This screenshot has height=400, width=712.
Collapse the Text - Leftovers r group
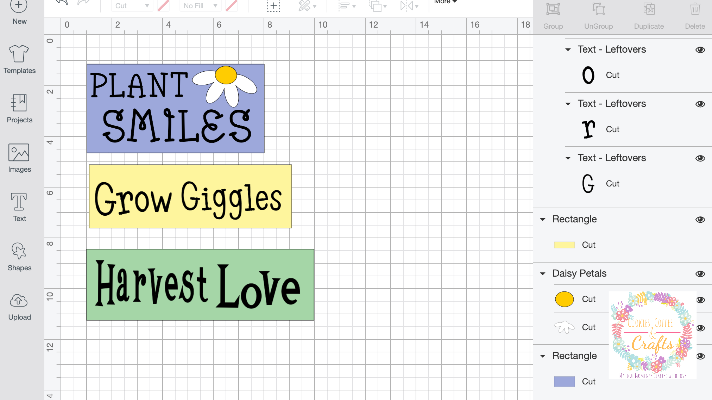click(568, 104)
